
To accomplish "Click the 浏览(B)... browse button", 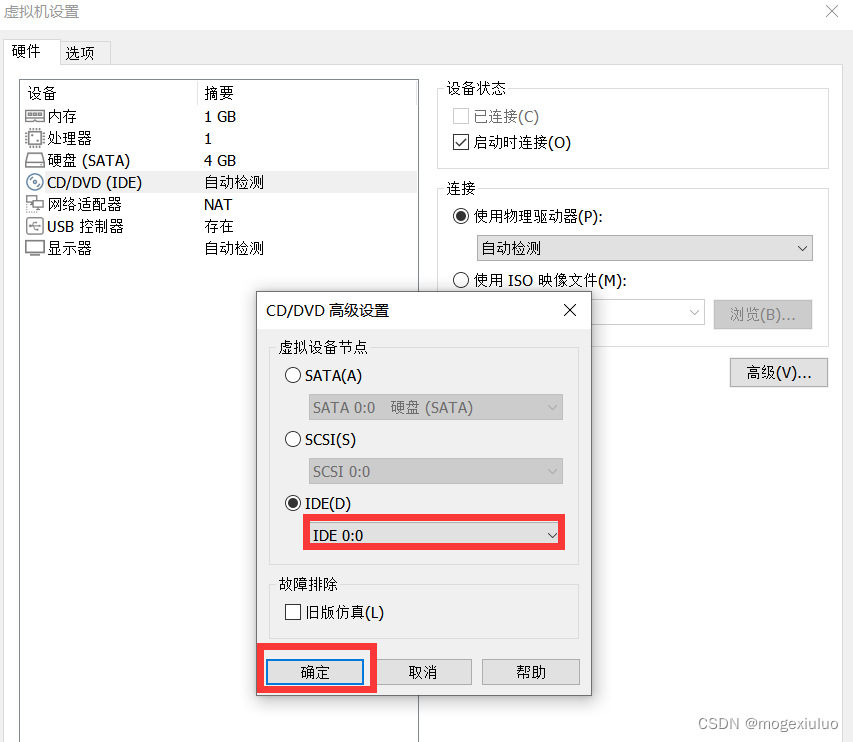I will coord(762,314).
